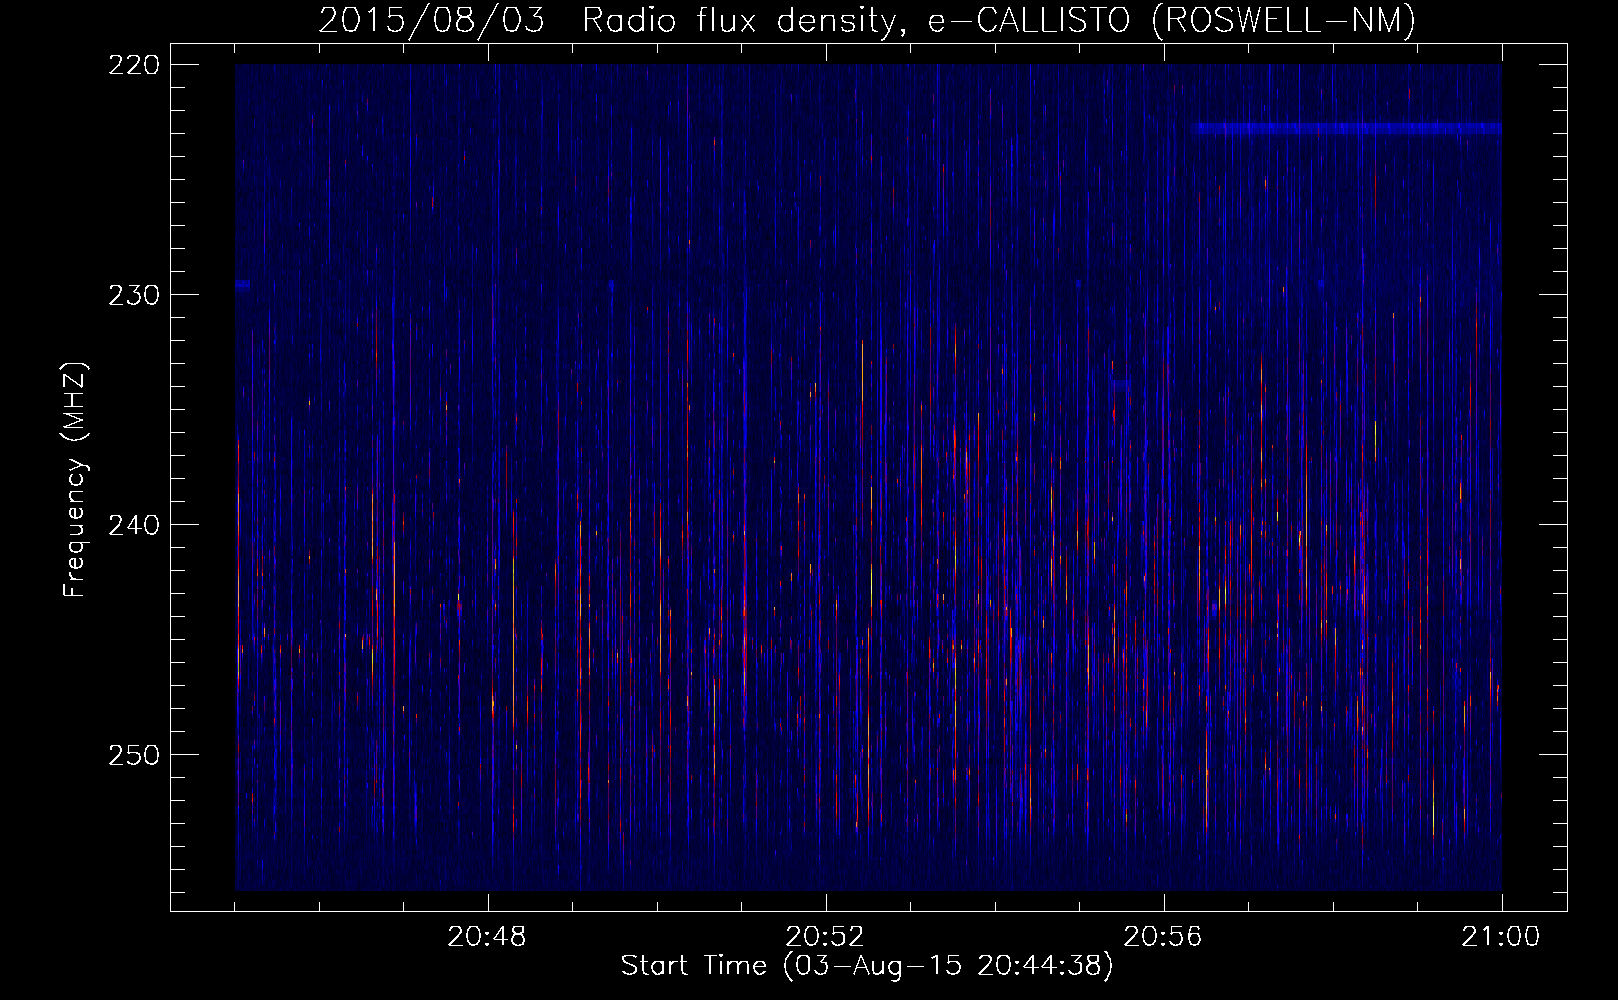
Task: Click the horizontal blue band near 223 MHz
Action: (1348, 128)
